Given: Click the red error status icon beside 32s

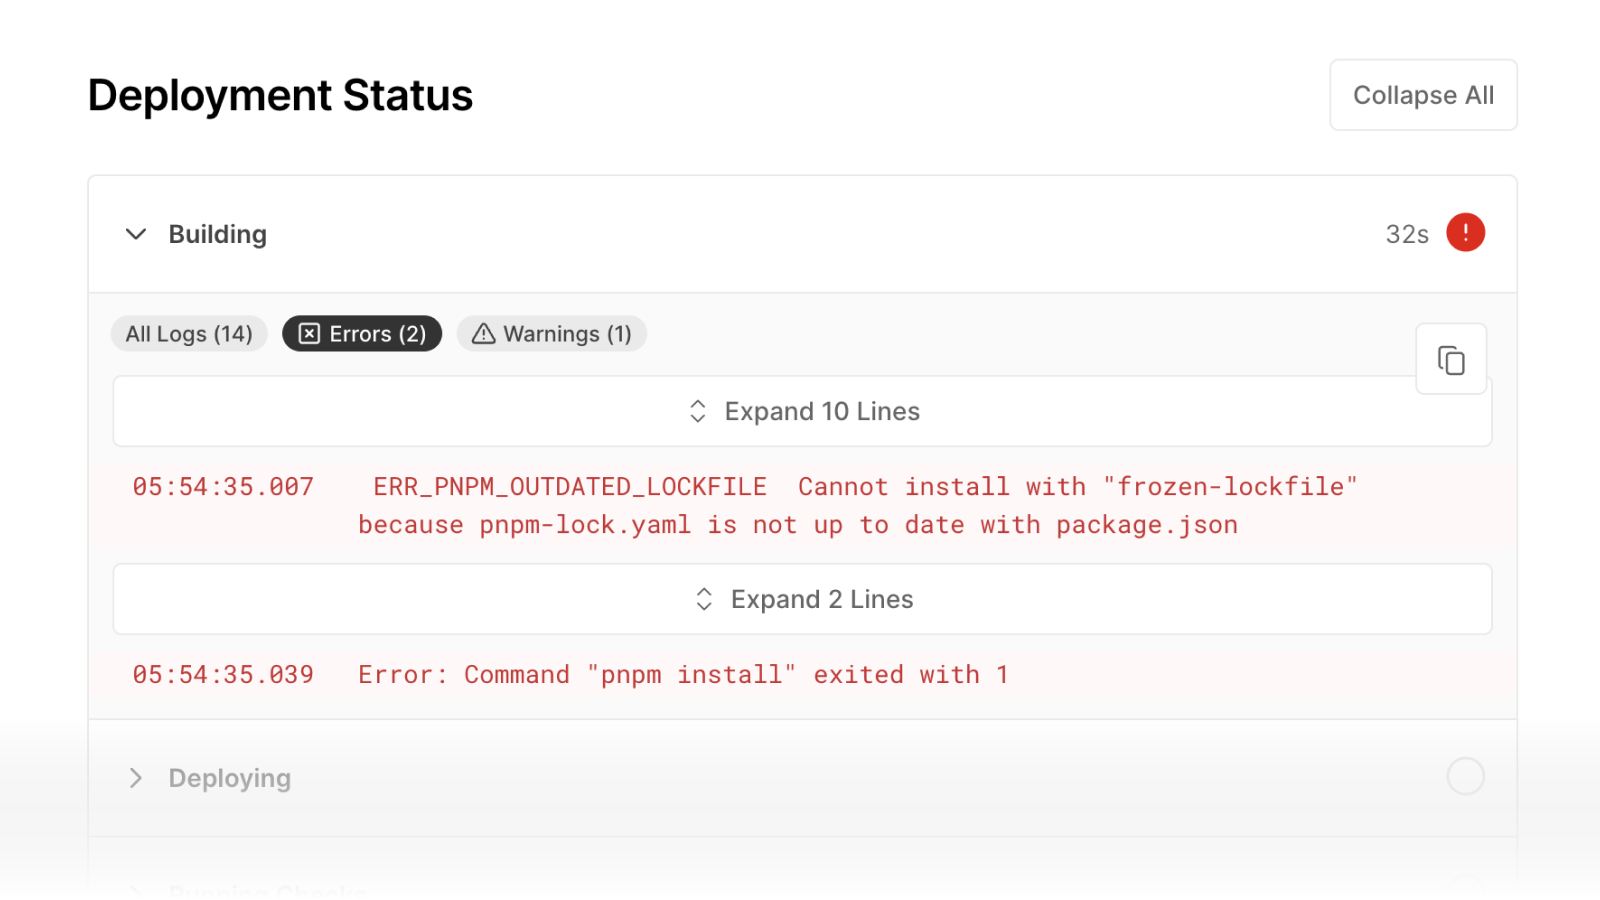Looking at the screenshot, I should coord(1465,232).
